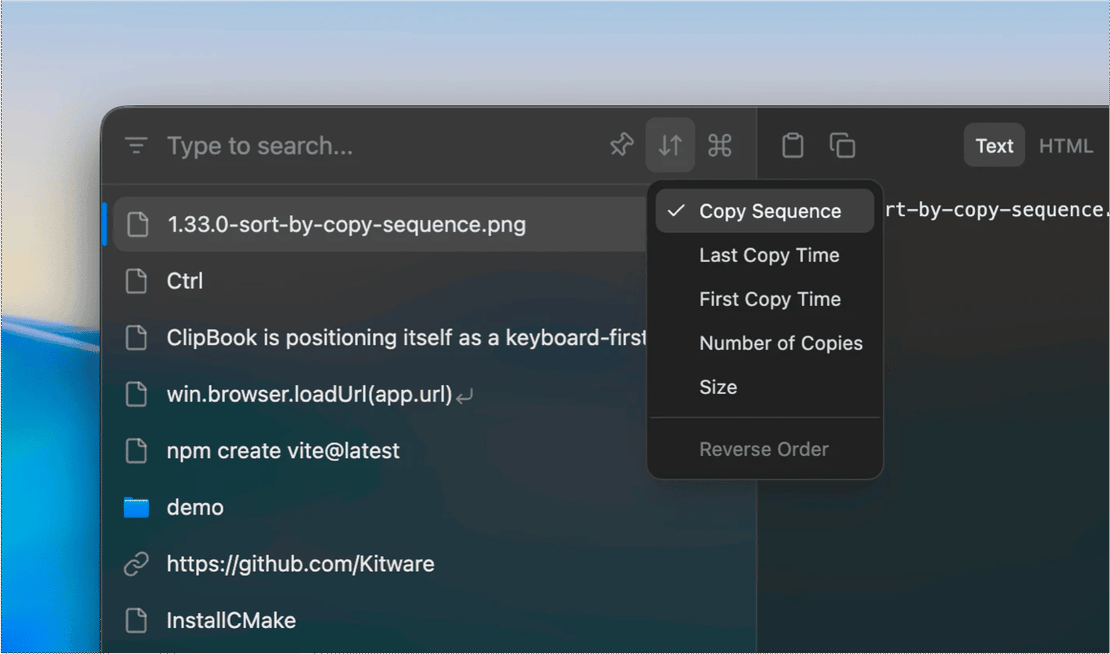Enable sorting by Last Copy Time
1110x654 pixels.
[768, 255]
